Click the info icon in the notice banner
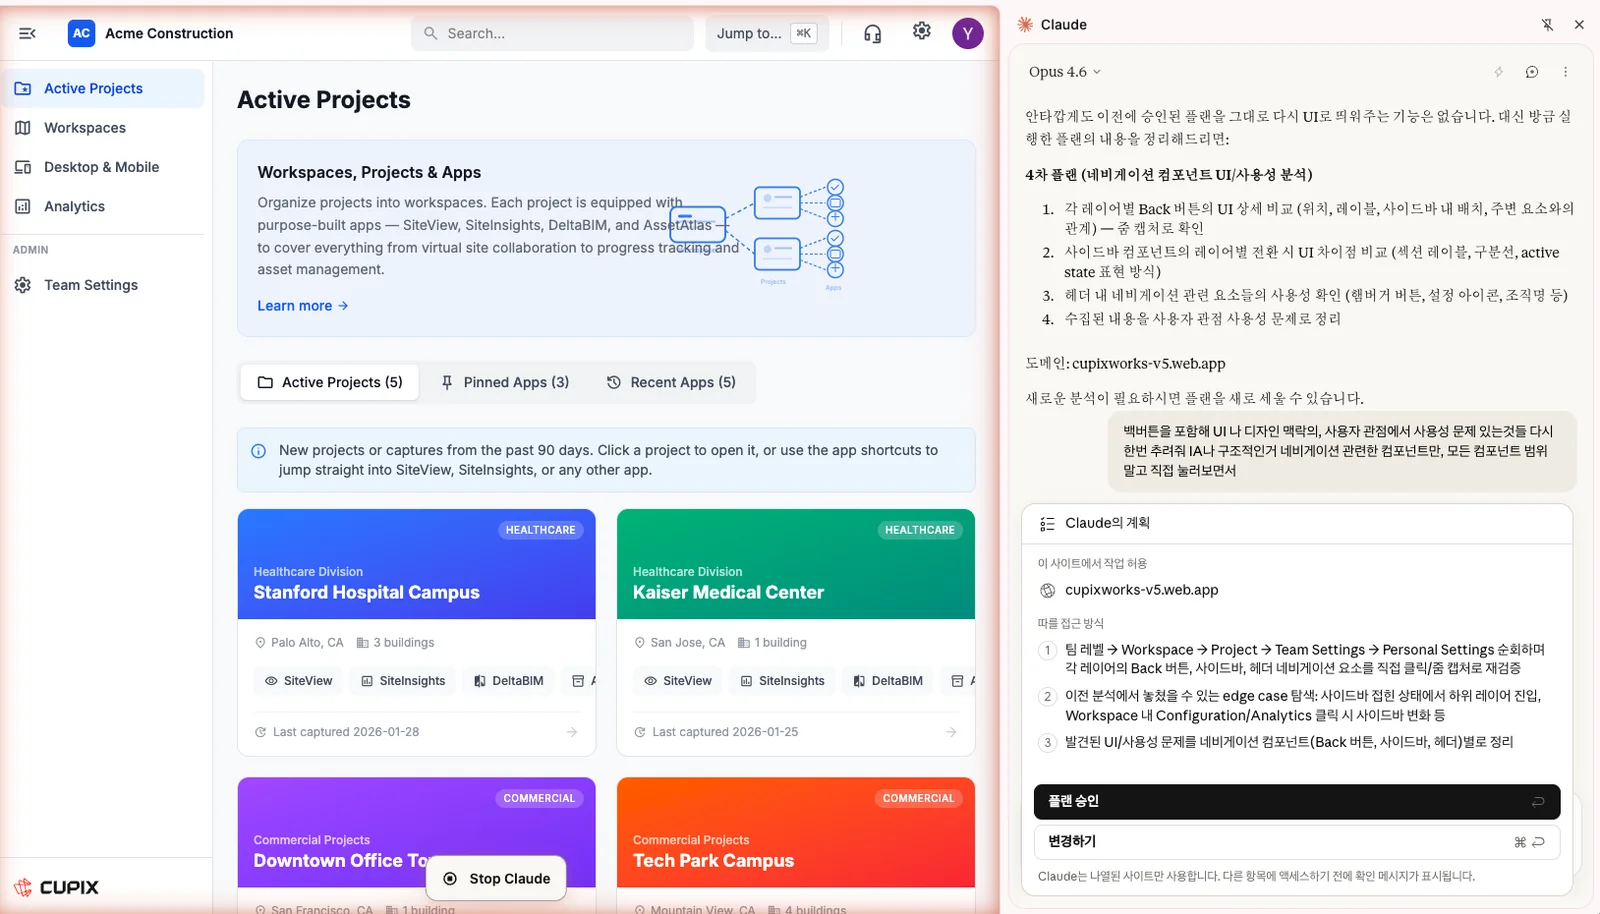This screenshot has width=1600, height=914. pos(258,451)
